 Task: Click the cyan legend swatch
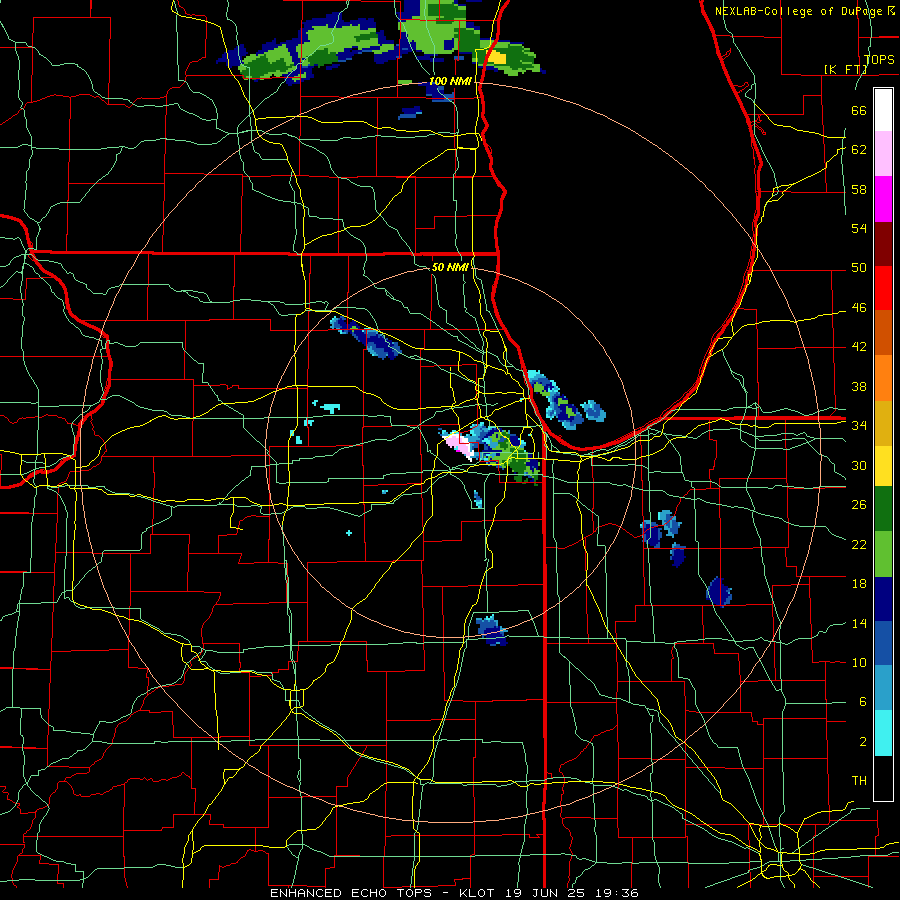coord(883,733)
